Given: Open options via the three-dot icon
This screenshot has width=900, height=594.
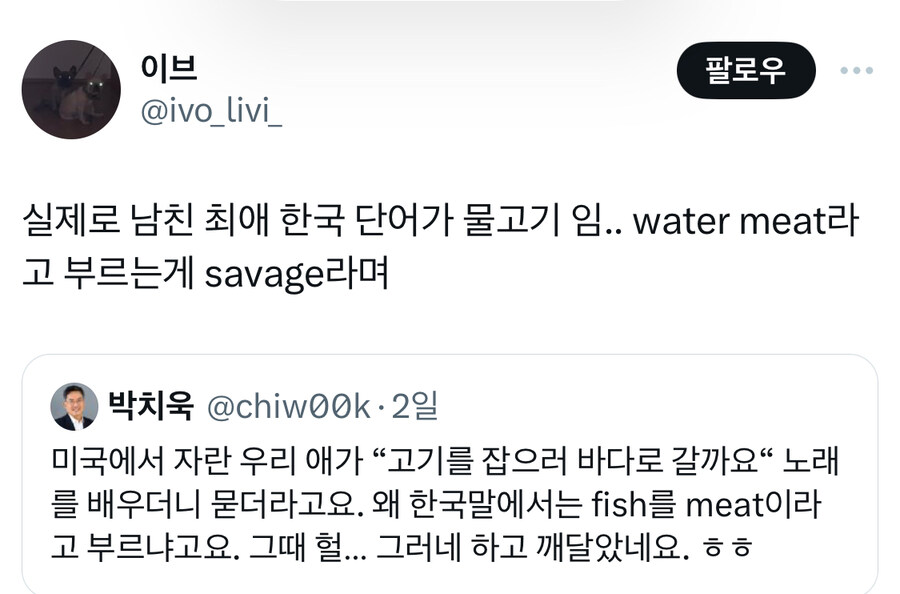Looking at the screenshot, I should 855,68.
